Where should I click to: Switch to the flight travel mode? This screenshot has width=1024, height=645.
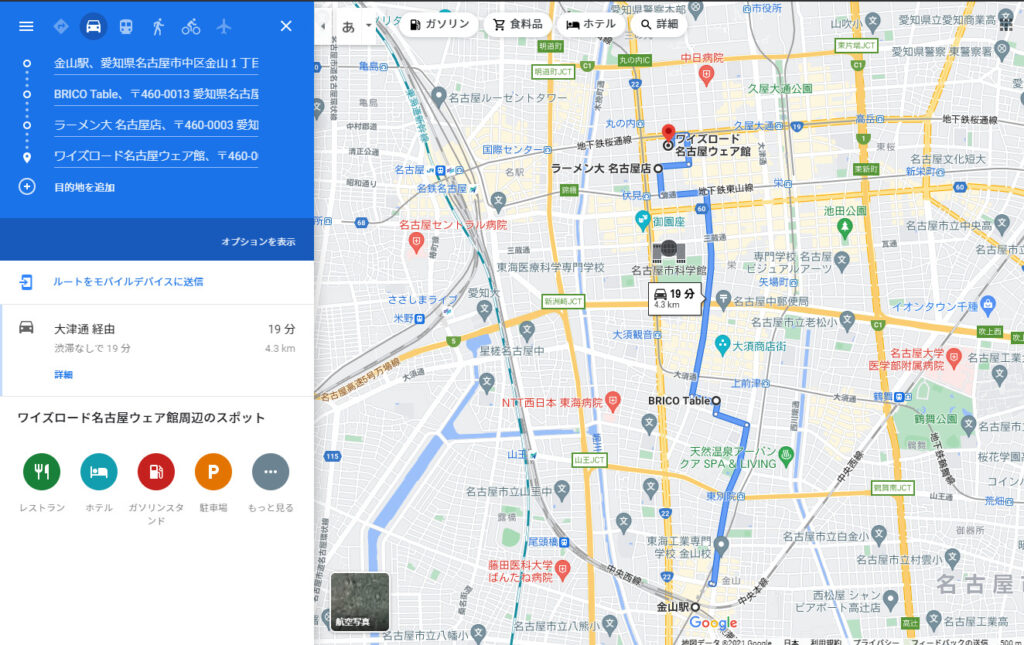click(x=223, y=26)
